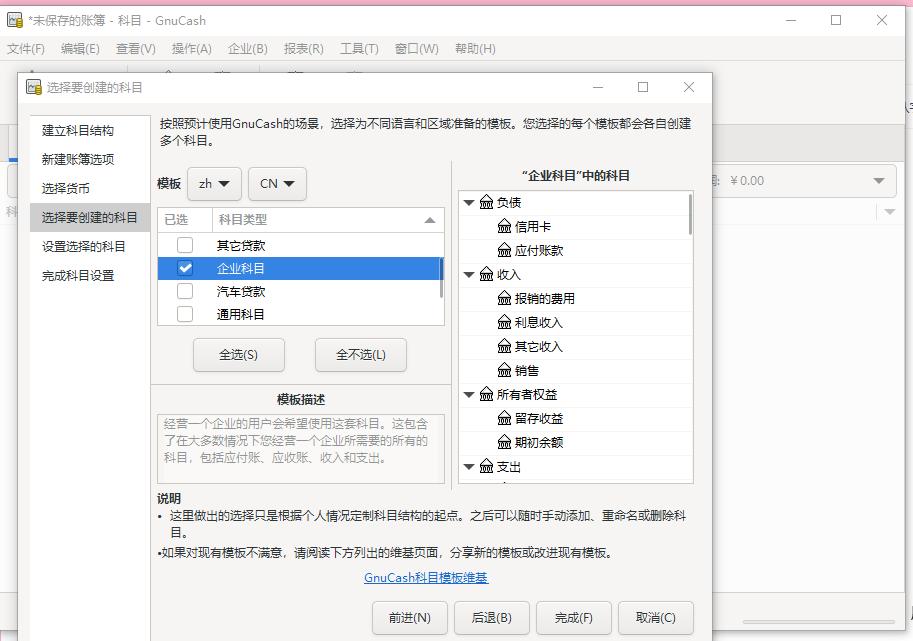Click 后退(B) to go back

tap(491, 618)
